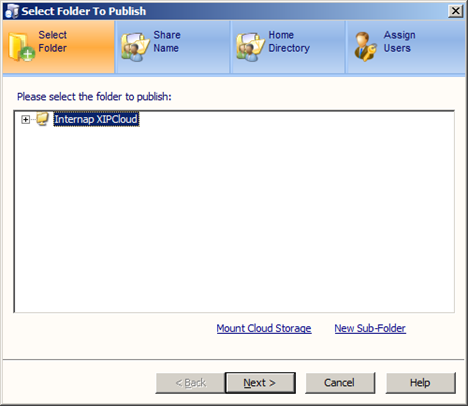Click the disabled Back button
Image resolution: width=468 pixels, height=406 pixels.
(x=190, y=383)
